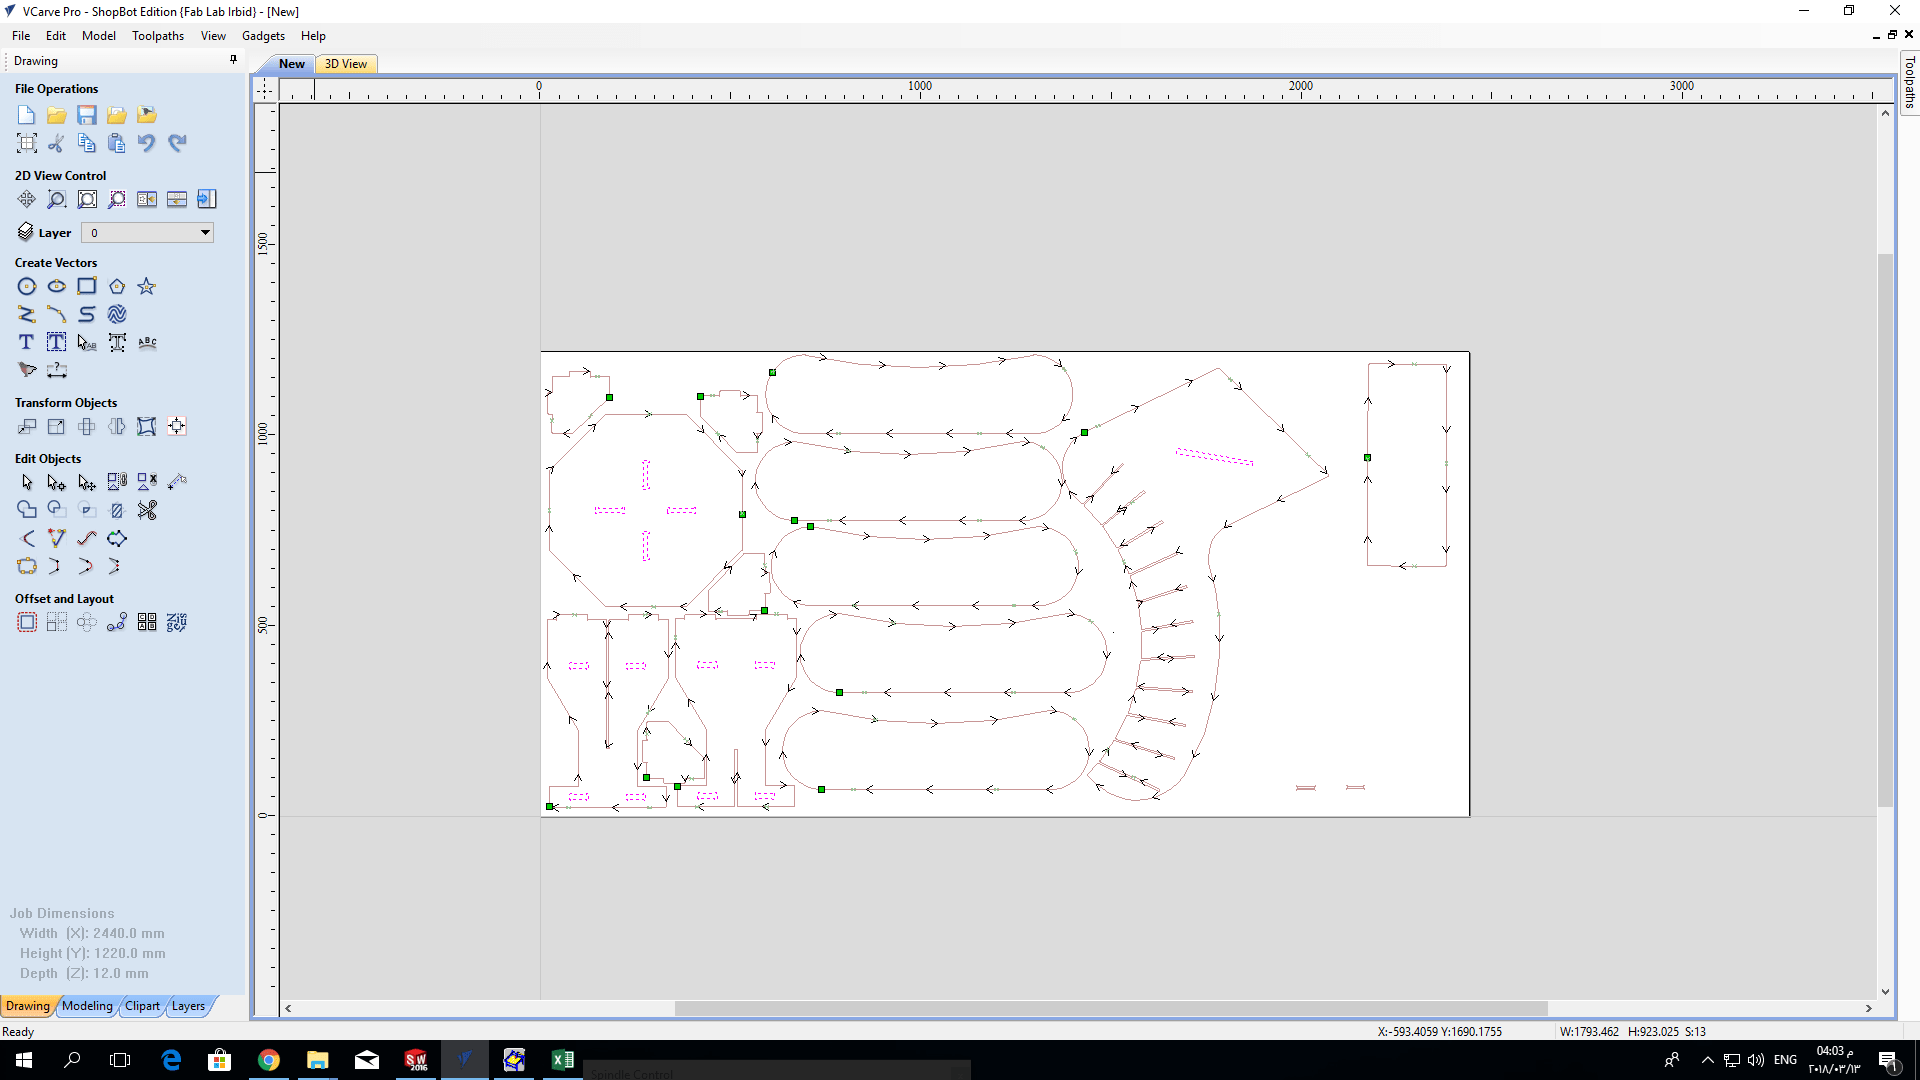Open SolidWorks 2016 from the taskbar
This screenshot has height=1080, width=1920.
coord(416,1060)
